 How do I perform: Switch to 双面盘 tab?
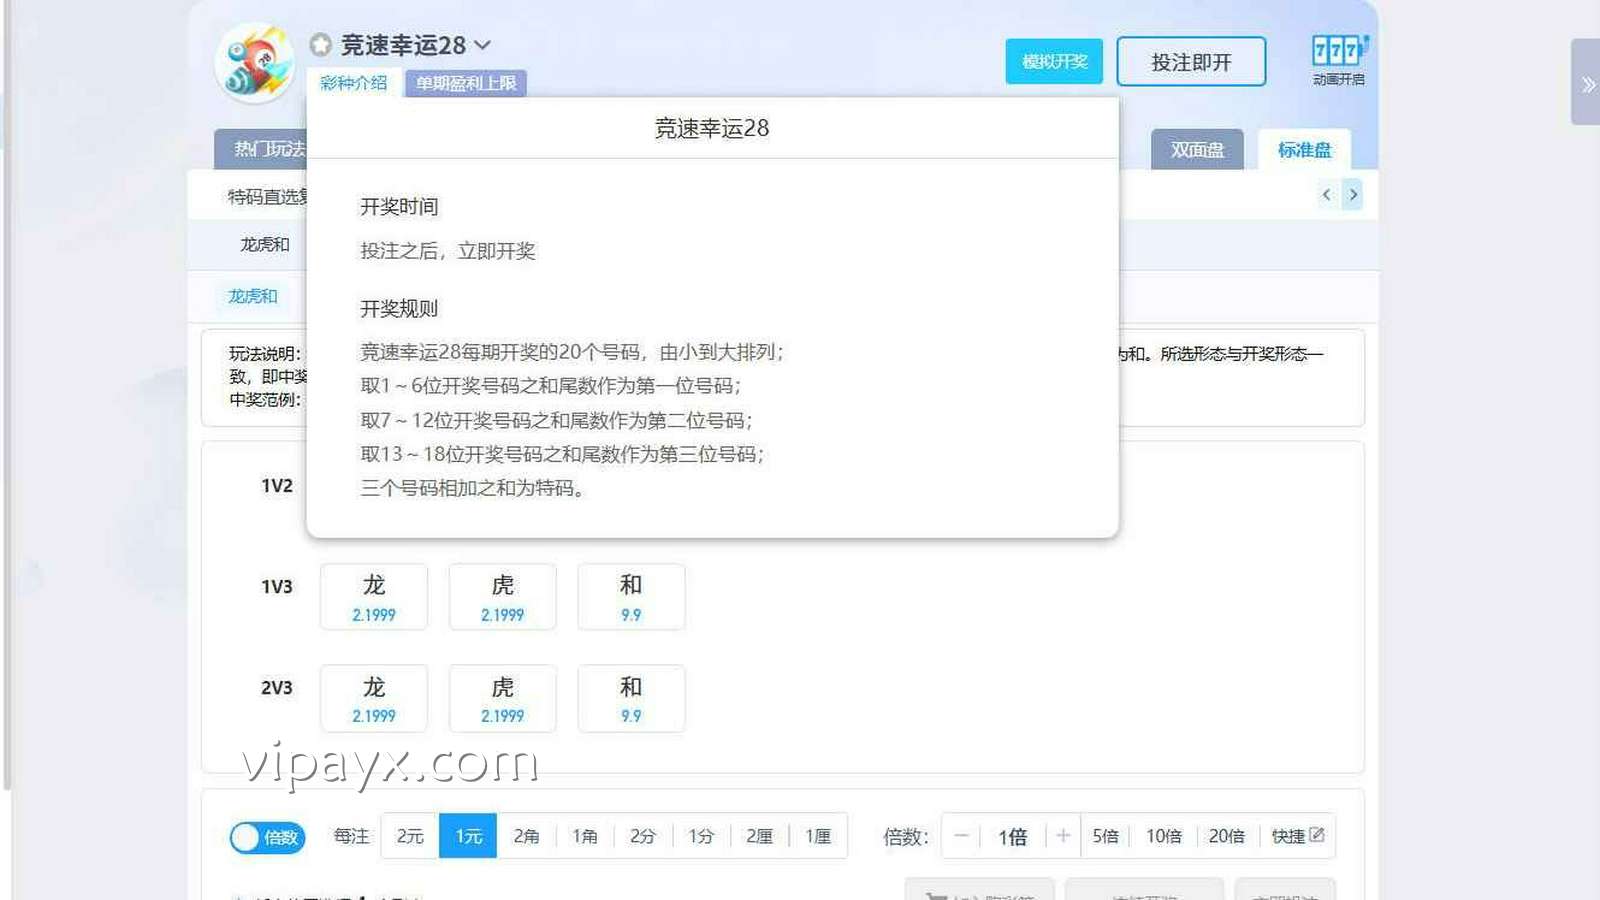click(1197, 149)
